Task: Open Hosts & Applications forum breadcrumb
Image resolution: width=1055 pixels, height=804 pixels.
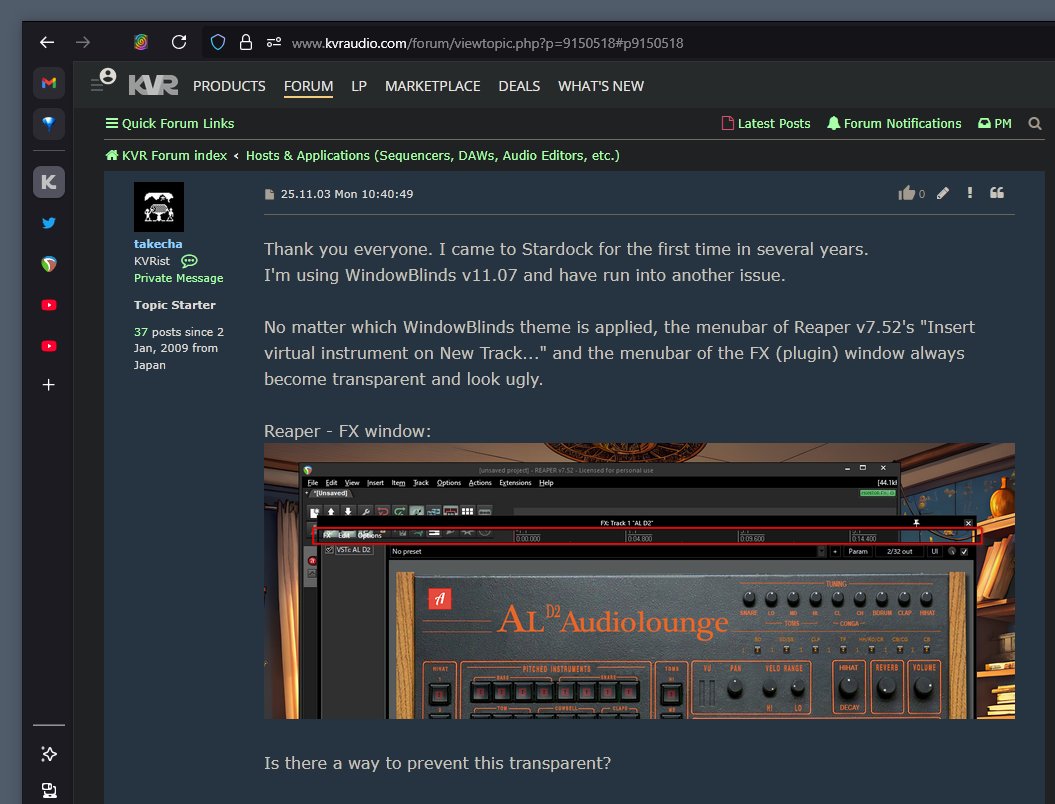Action: click(433, 155)
